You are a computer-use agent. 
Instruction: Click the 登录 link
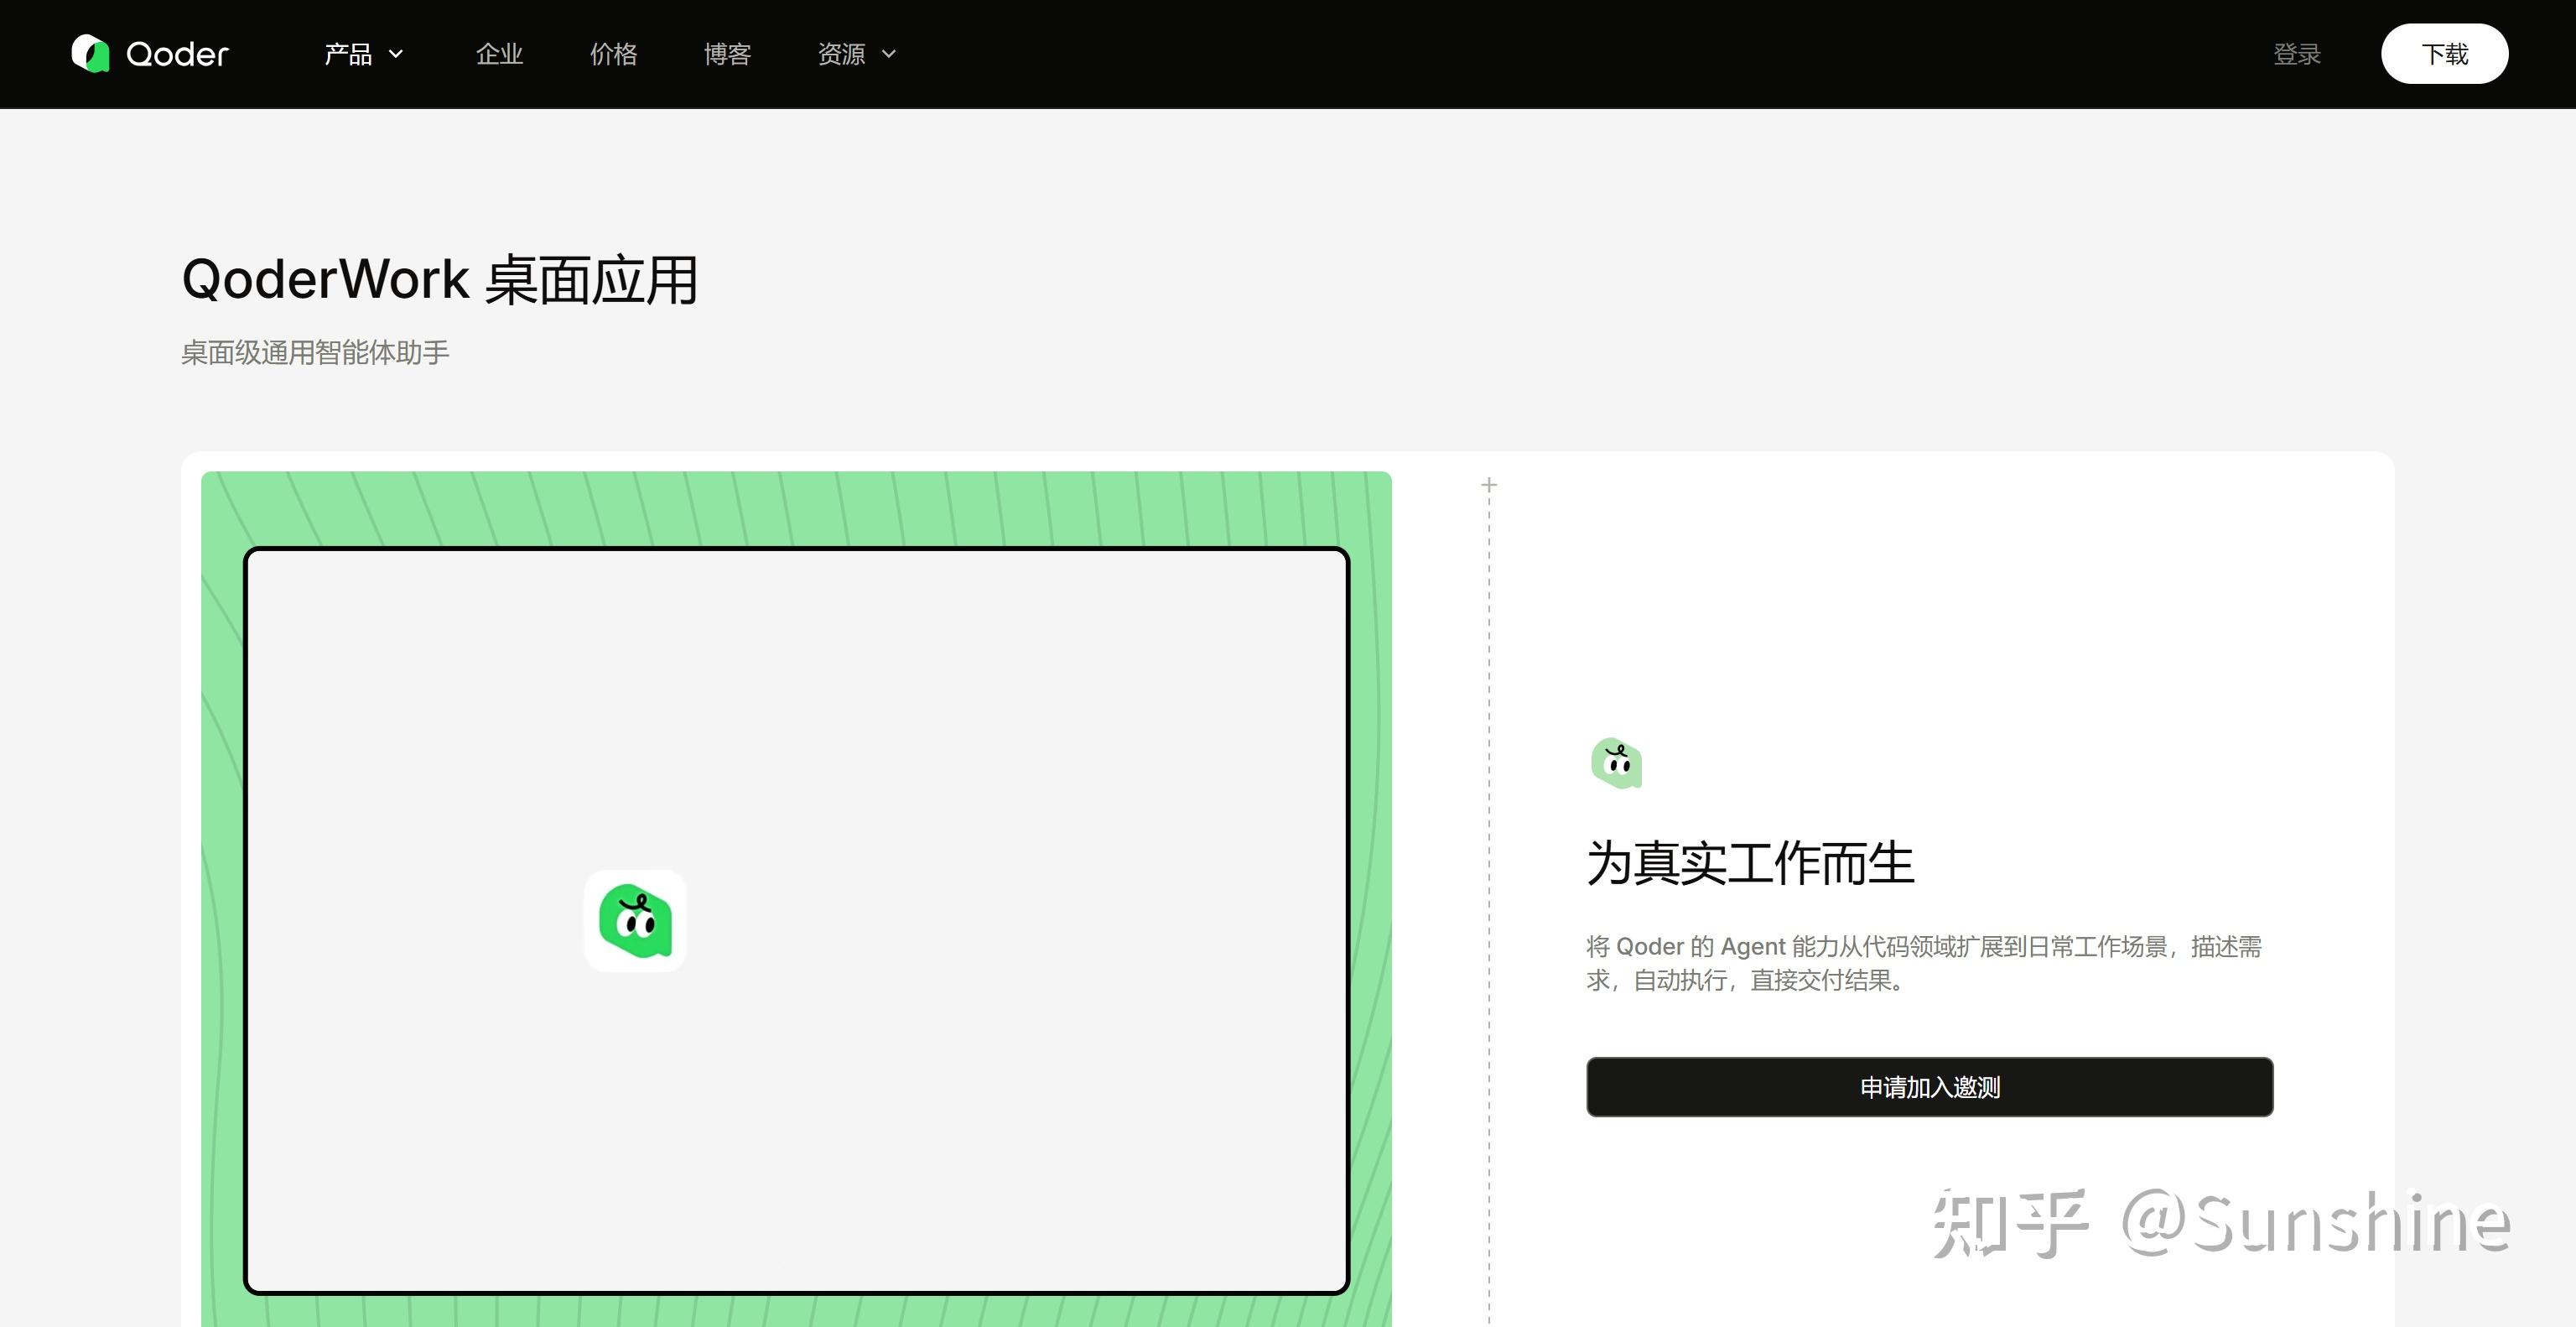[2297, 54]
